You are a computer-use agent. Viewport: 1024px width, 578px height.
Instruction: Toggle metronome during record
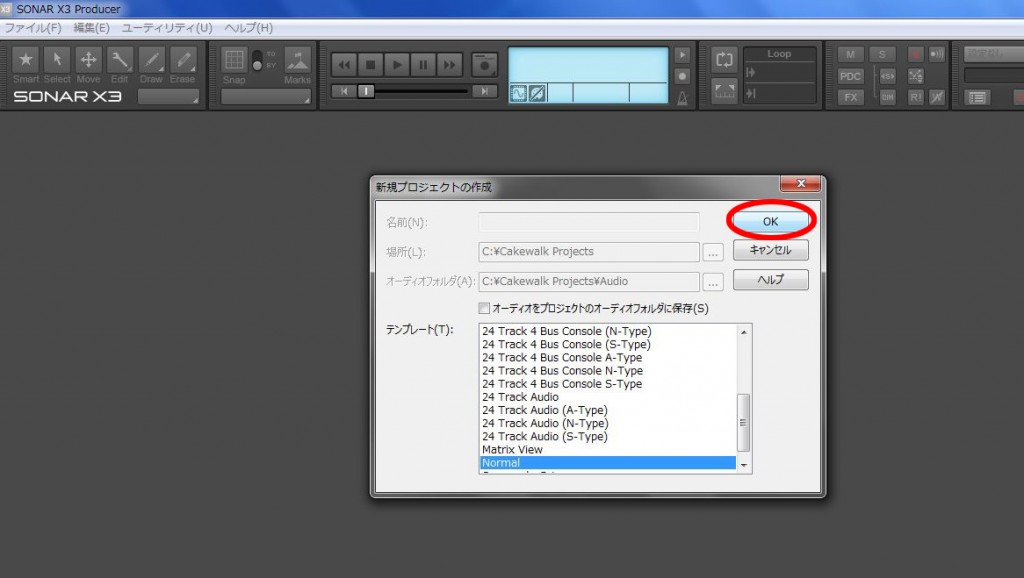[682, 76]
